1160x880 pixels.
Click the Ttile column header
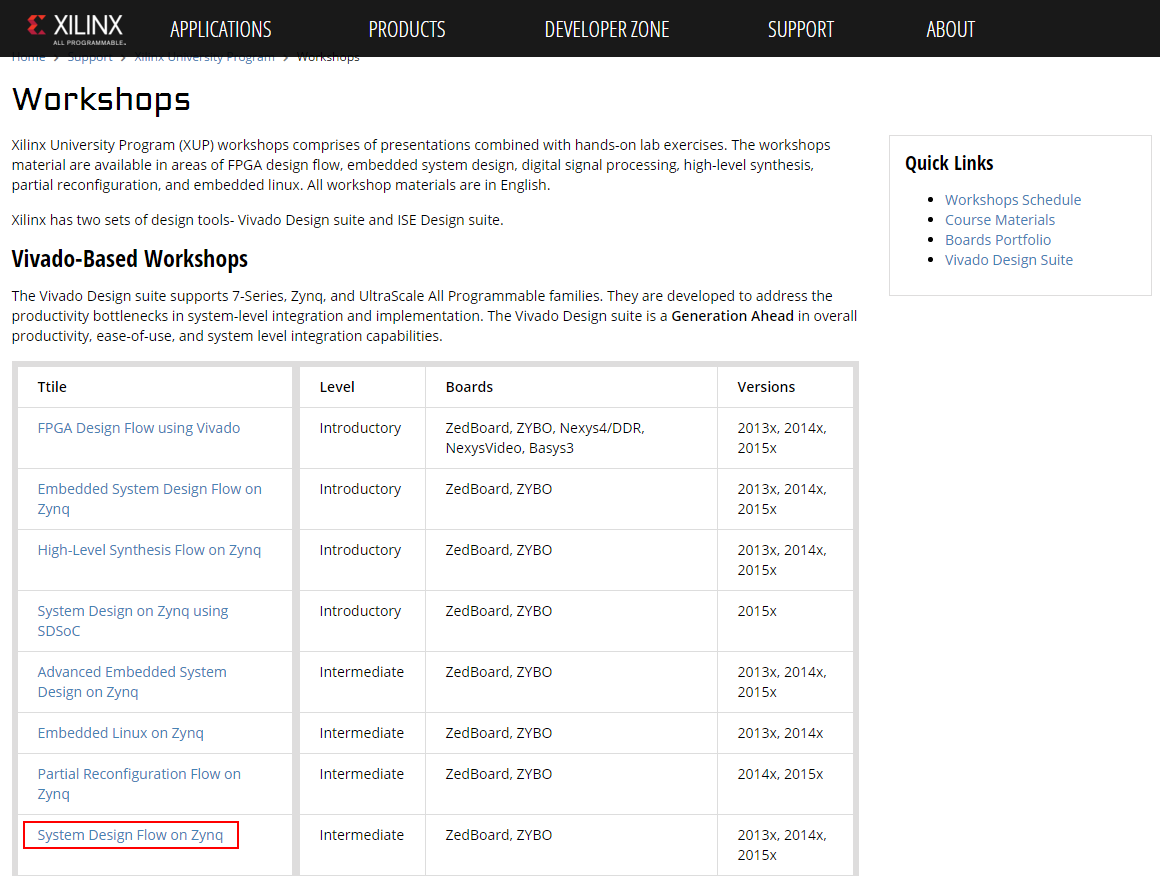click(52, 387)
